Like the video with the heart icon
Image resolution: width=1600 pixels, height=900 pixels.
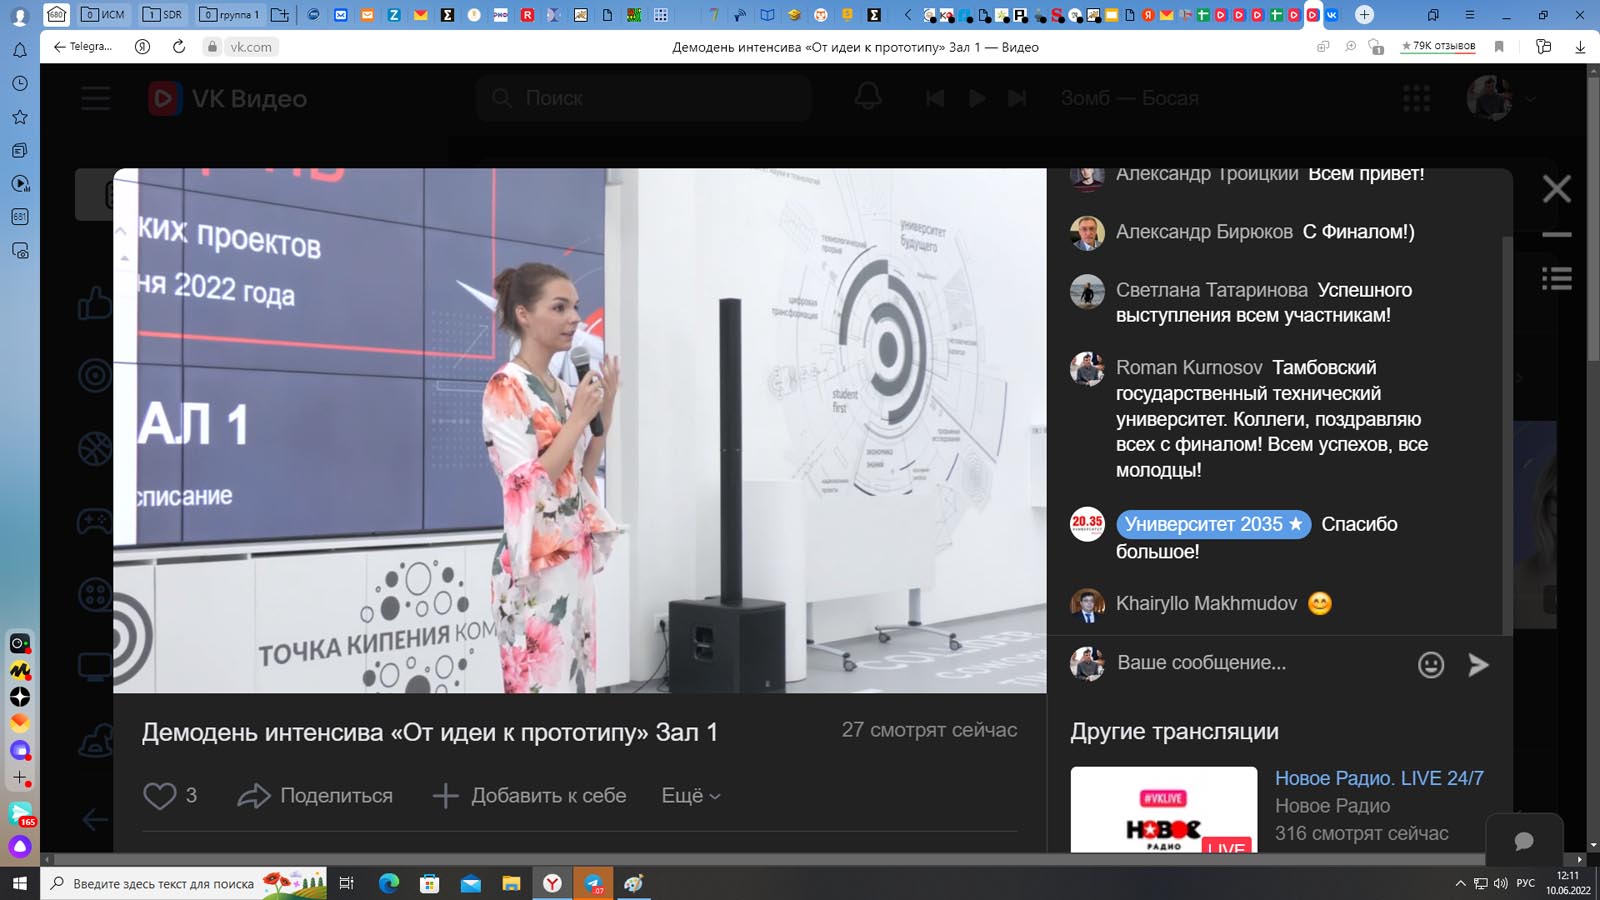coord(159,796)
